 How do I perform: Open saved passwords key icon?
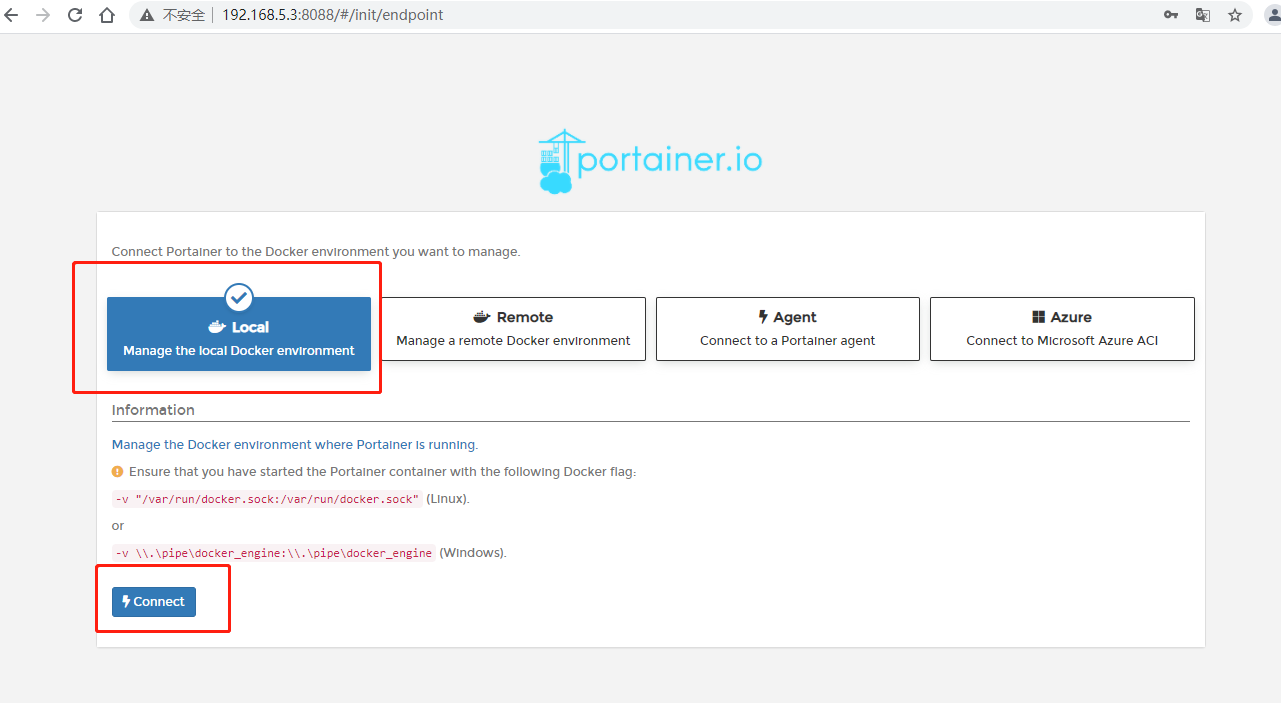click(x=1171, y=15)
